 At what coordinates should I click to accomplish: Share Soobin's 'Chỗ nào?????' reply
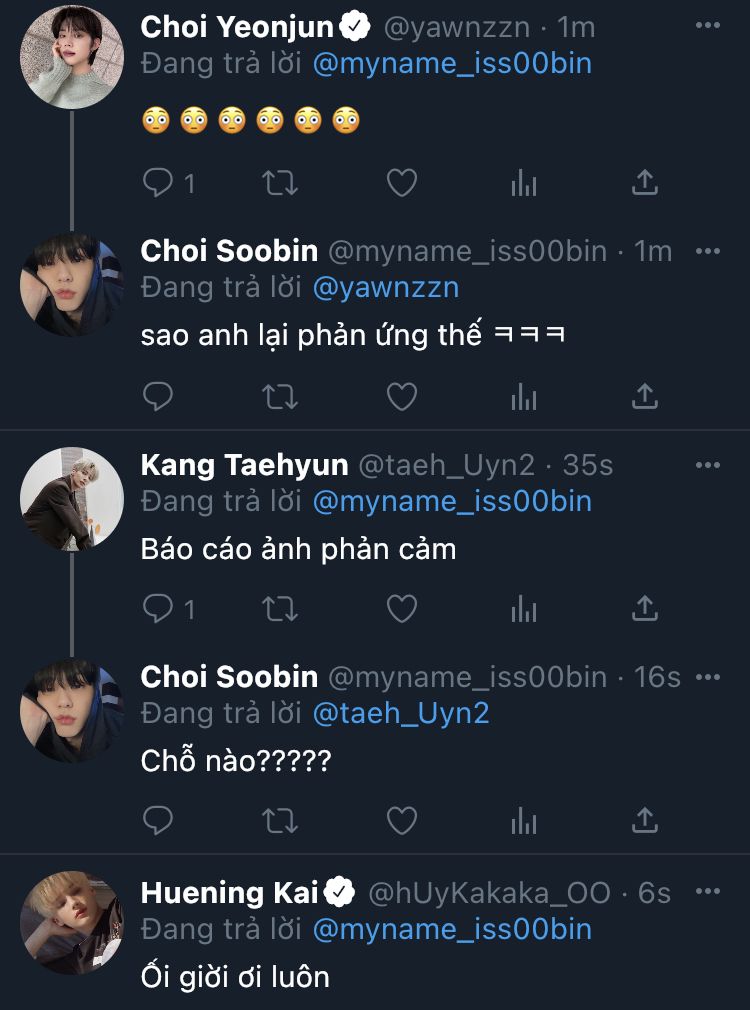click(645, 821)
